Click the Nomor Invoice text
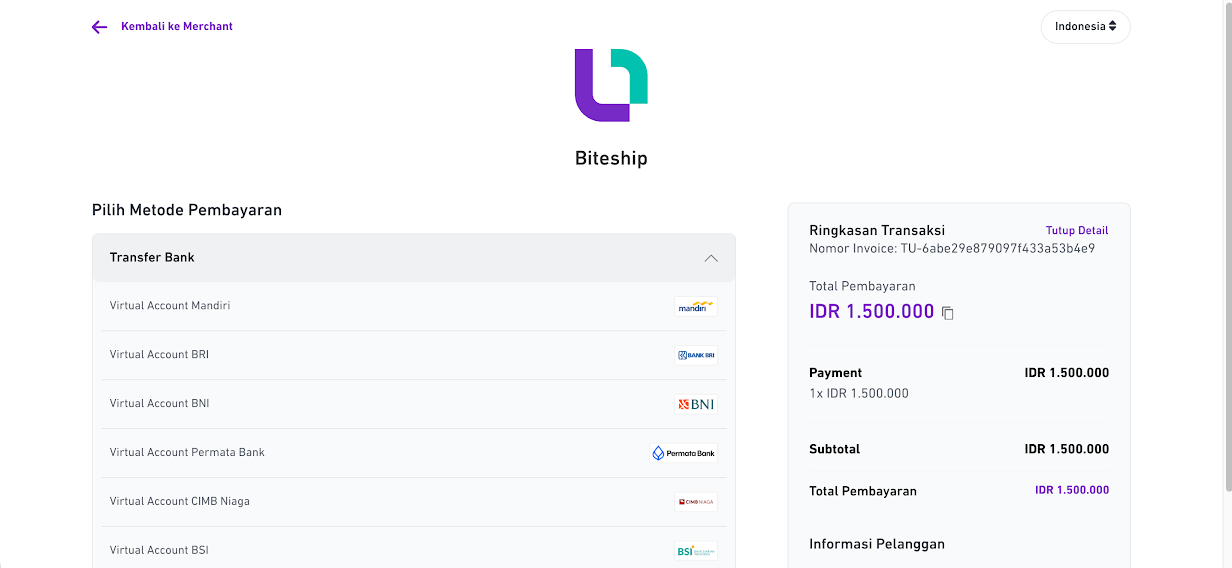The height and width of the screenshot is (568, 1232). [952, 248]
